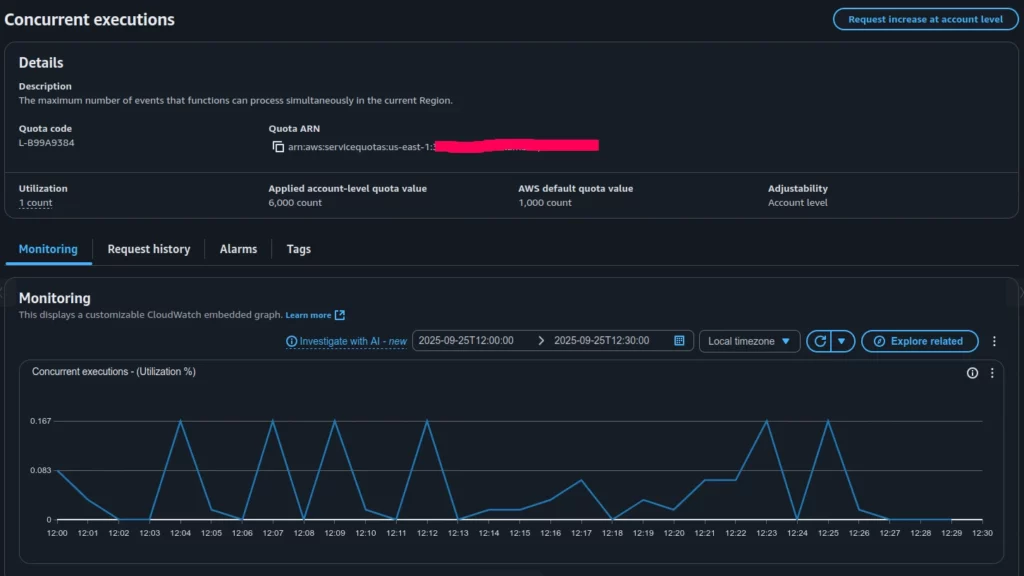The height and width of the screenshot is (576, 1024).
Task: Select the Monitoring tab
Action: (x=48, y=249)
